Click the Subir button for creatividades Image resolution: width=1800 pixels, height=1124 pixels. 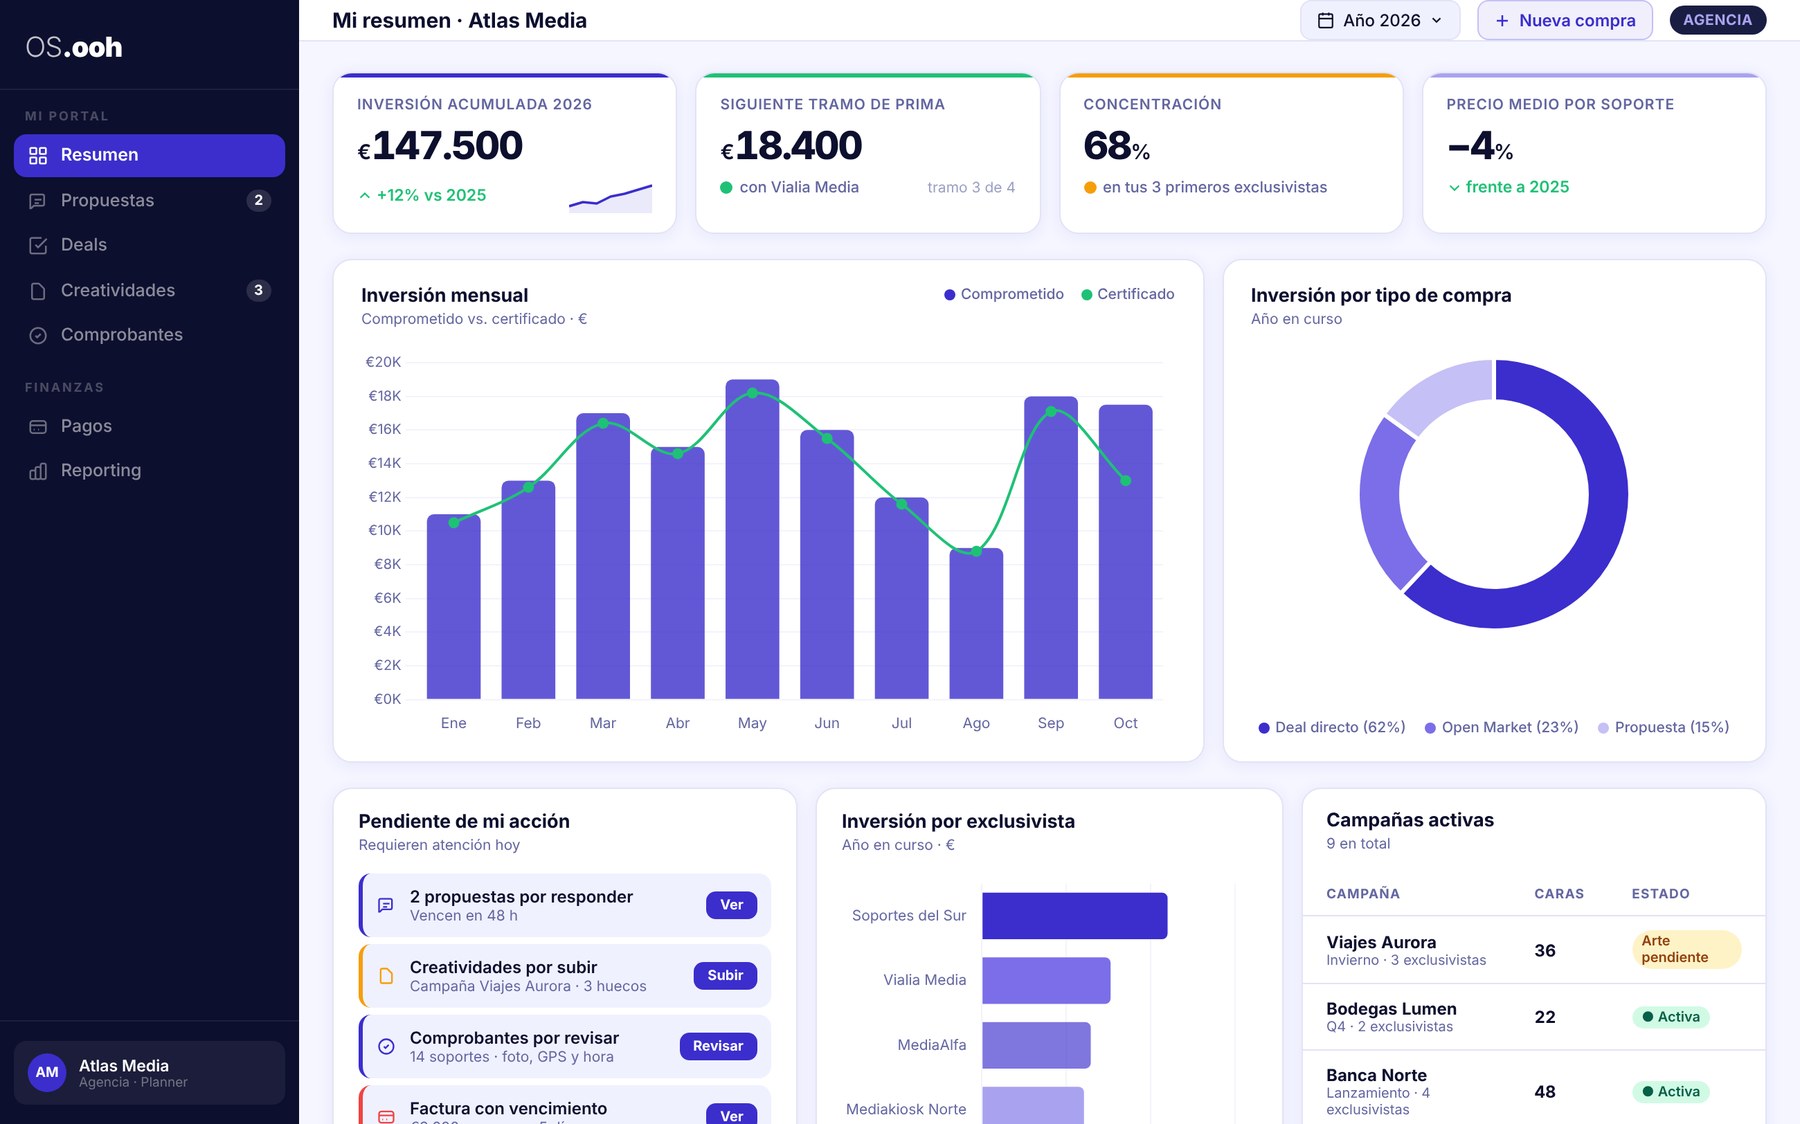coord(725,976)
